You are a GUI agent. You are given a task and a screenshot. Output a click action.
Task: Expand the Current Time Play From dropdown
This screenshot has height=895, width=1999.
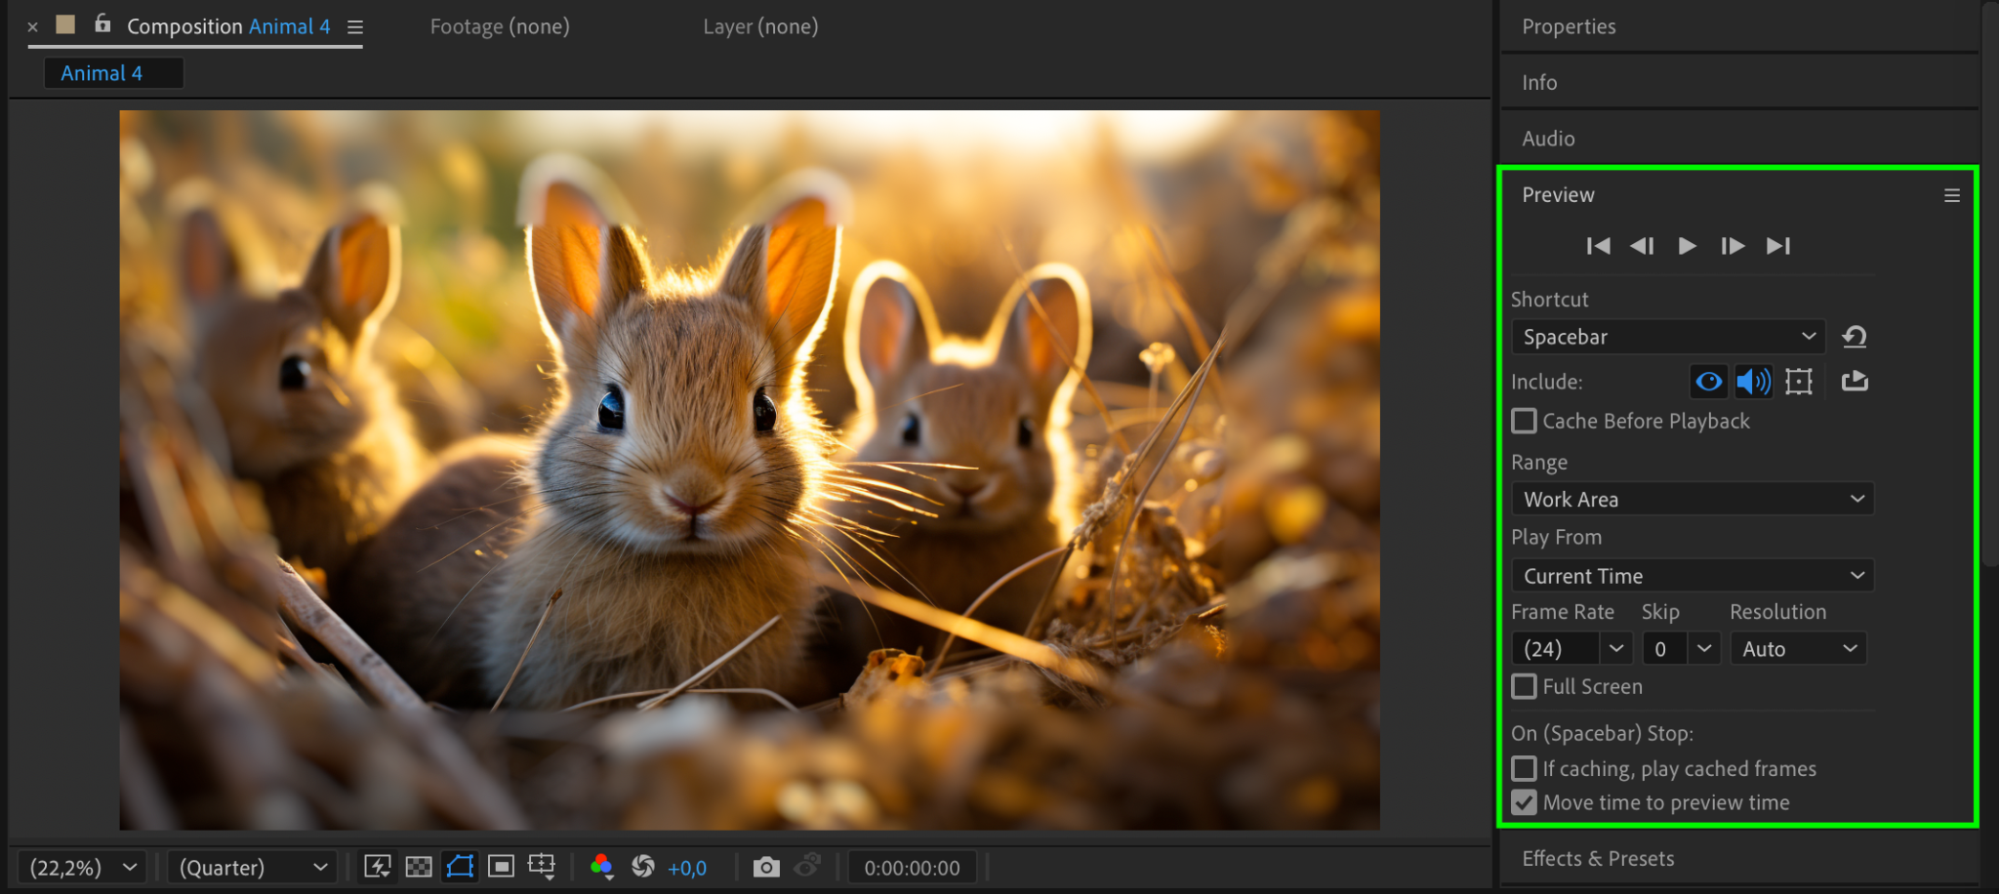click(x=1692, y=576)
